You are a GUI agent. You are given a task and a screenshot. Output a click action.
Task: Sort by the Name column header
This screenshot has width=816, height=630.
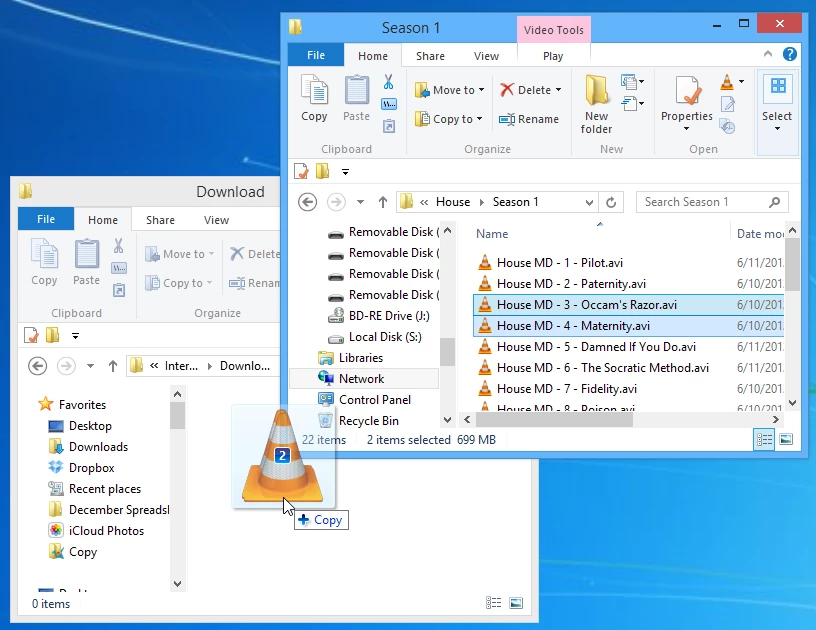point(492,234)
